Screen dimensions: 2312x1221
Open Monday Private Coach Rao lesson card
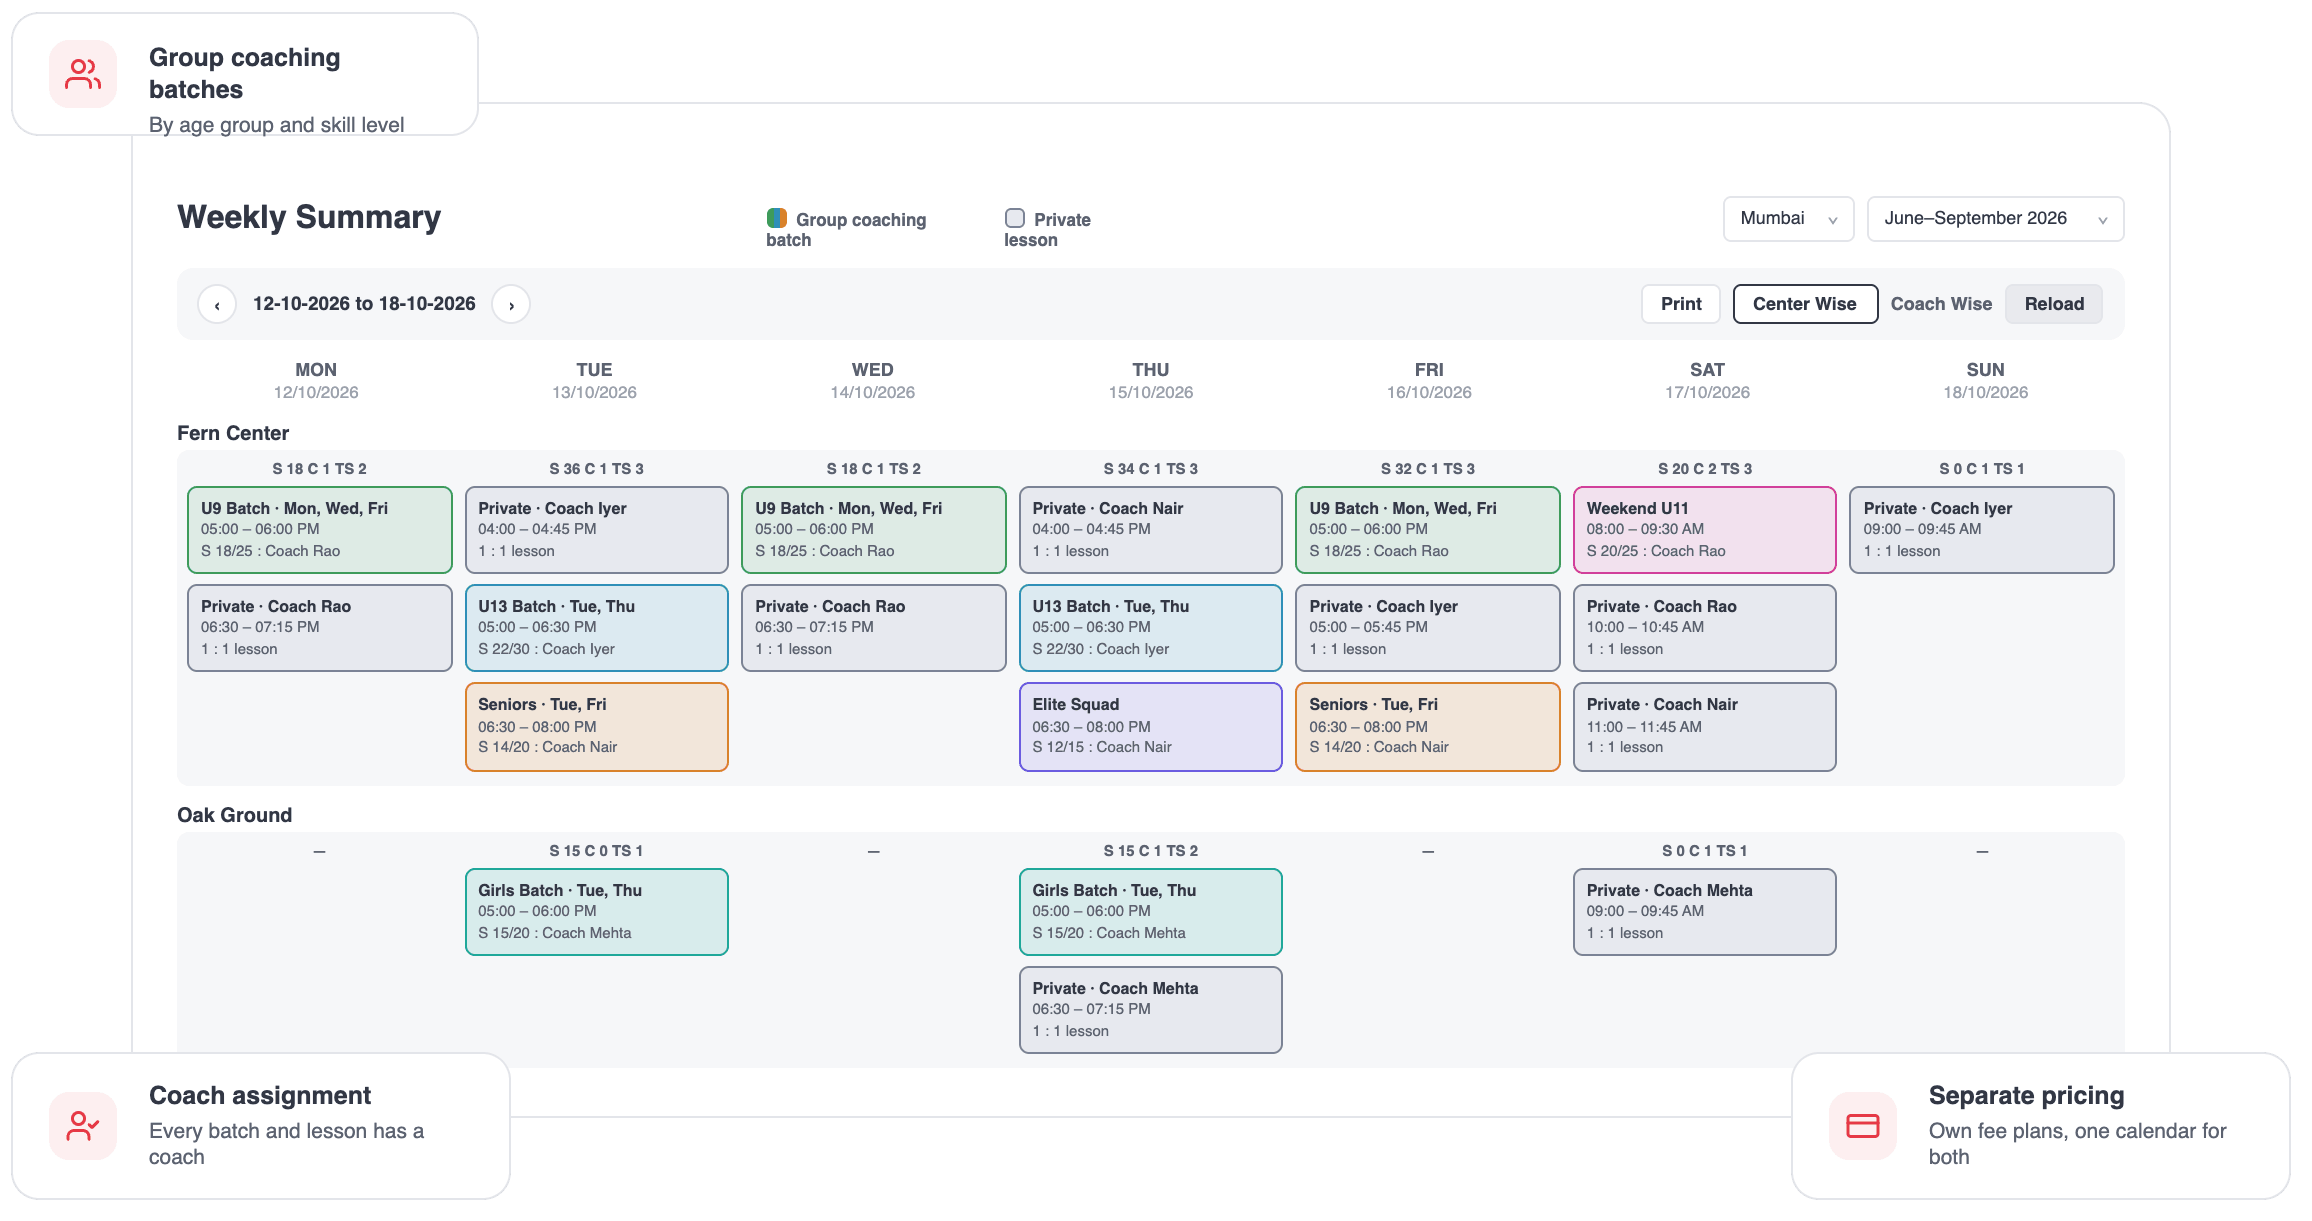click(x=320, y=628)
